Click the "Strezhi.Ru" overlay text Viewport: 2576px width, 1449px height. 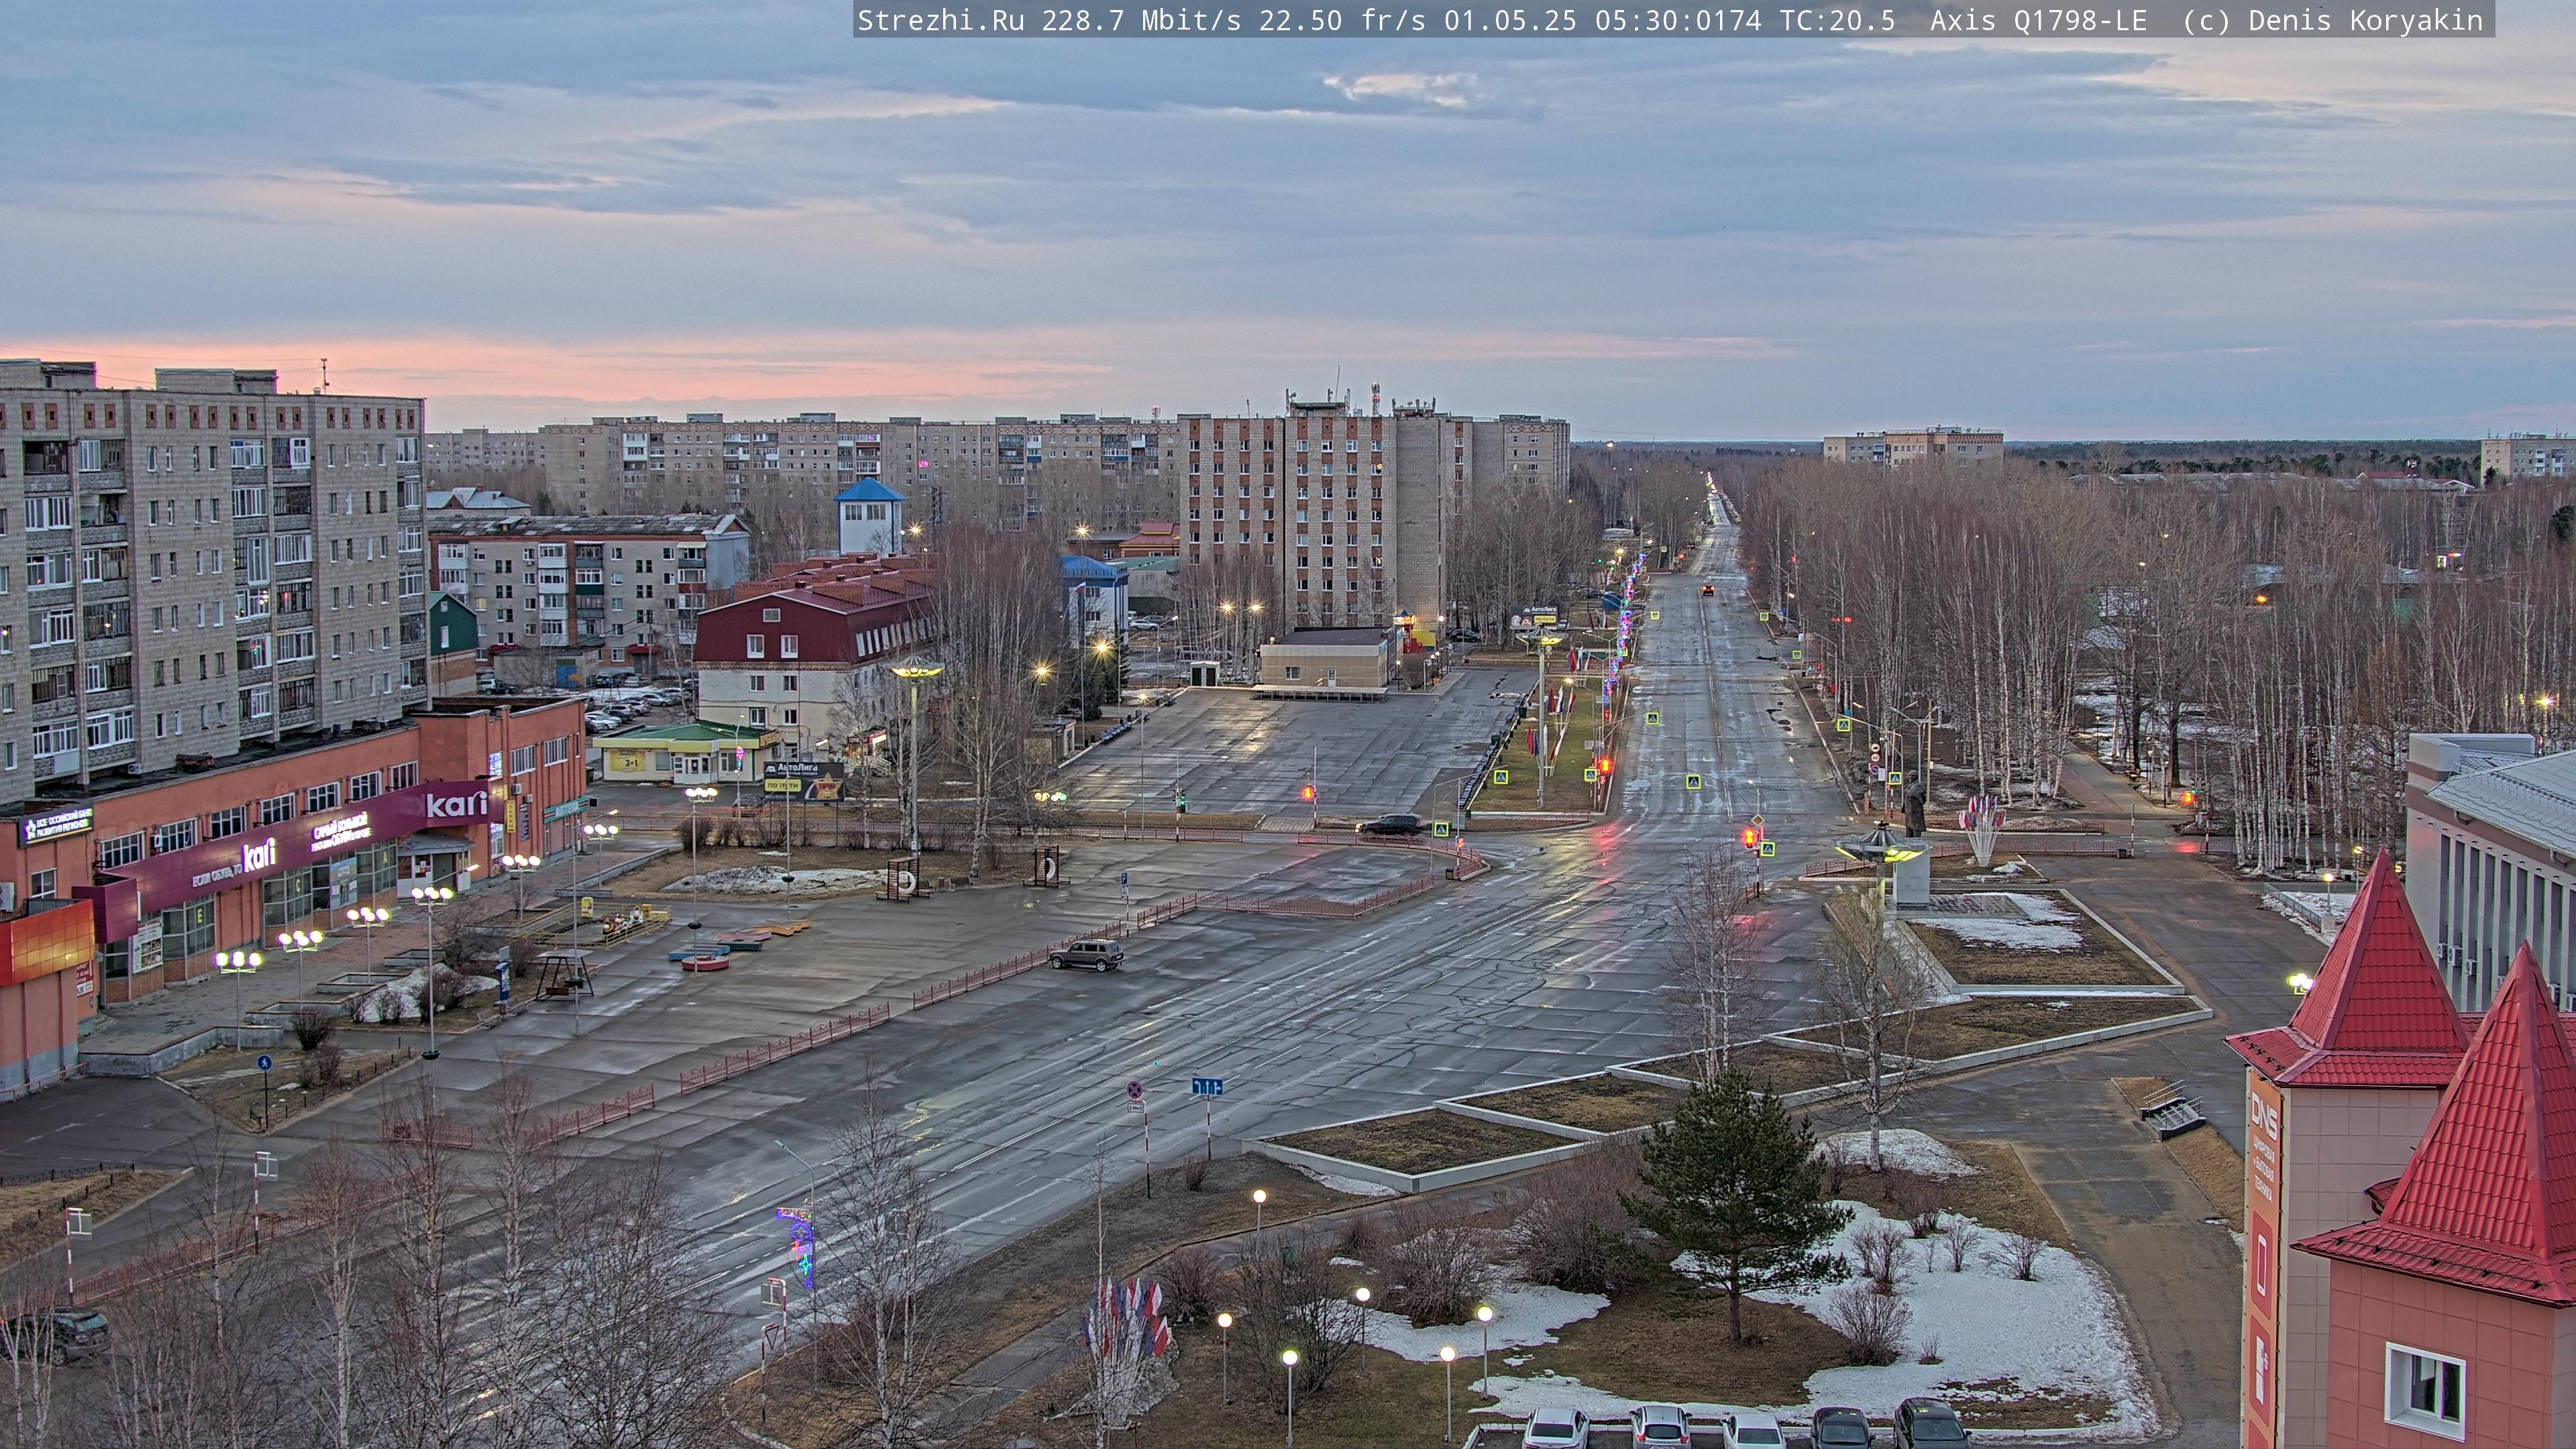941,21
